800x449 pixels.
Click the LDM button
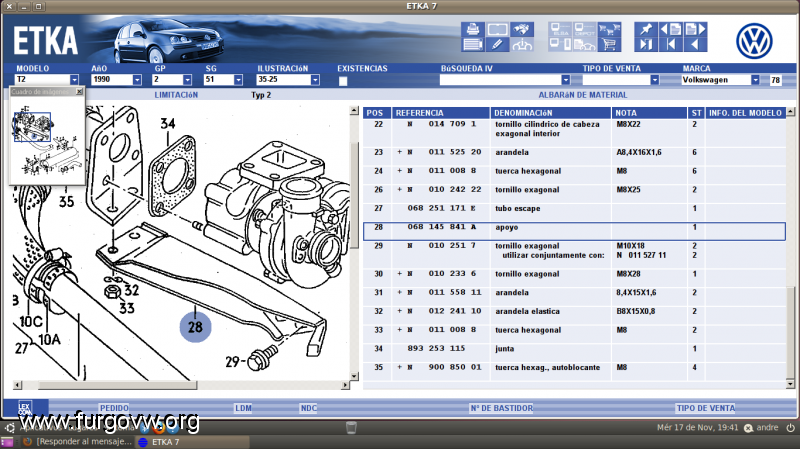(x=243, y=408)
